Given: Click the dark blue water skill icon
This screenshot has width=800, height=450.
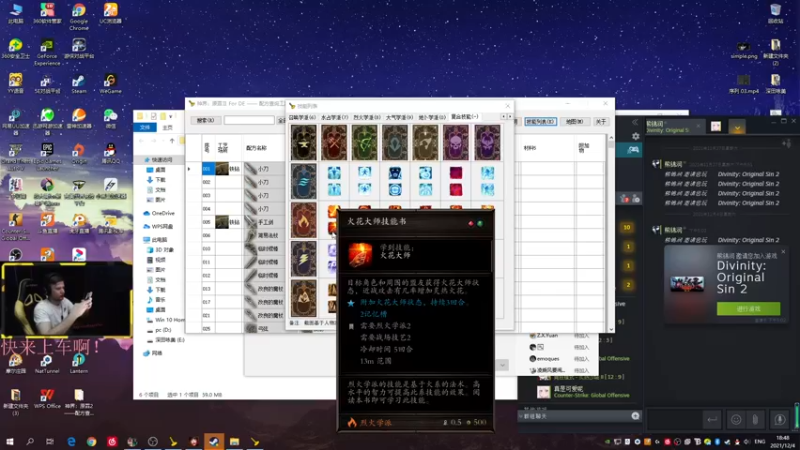Looking at the screenshot, I should tap(395, 172).
